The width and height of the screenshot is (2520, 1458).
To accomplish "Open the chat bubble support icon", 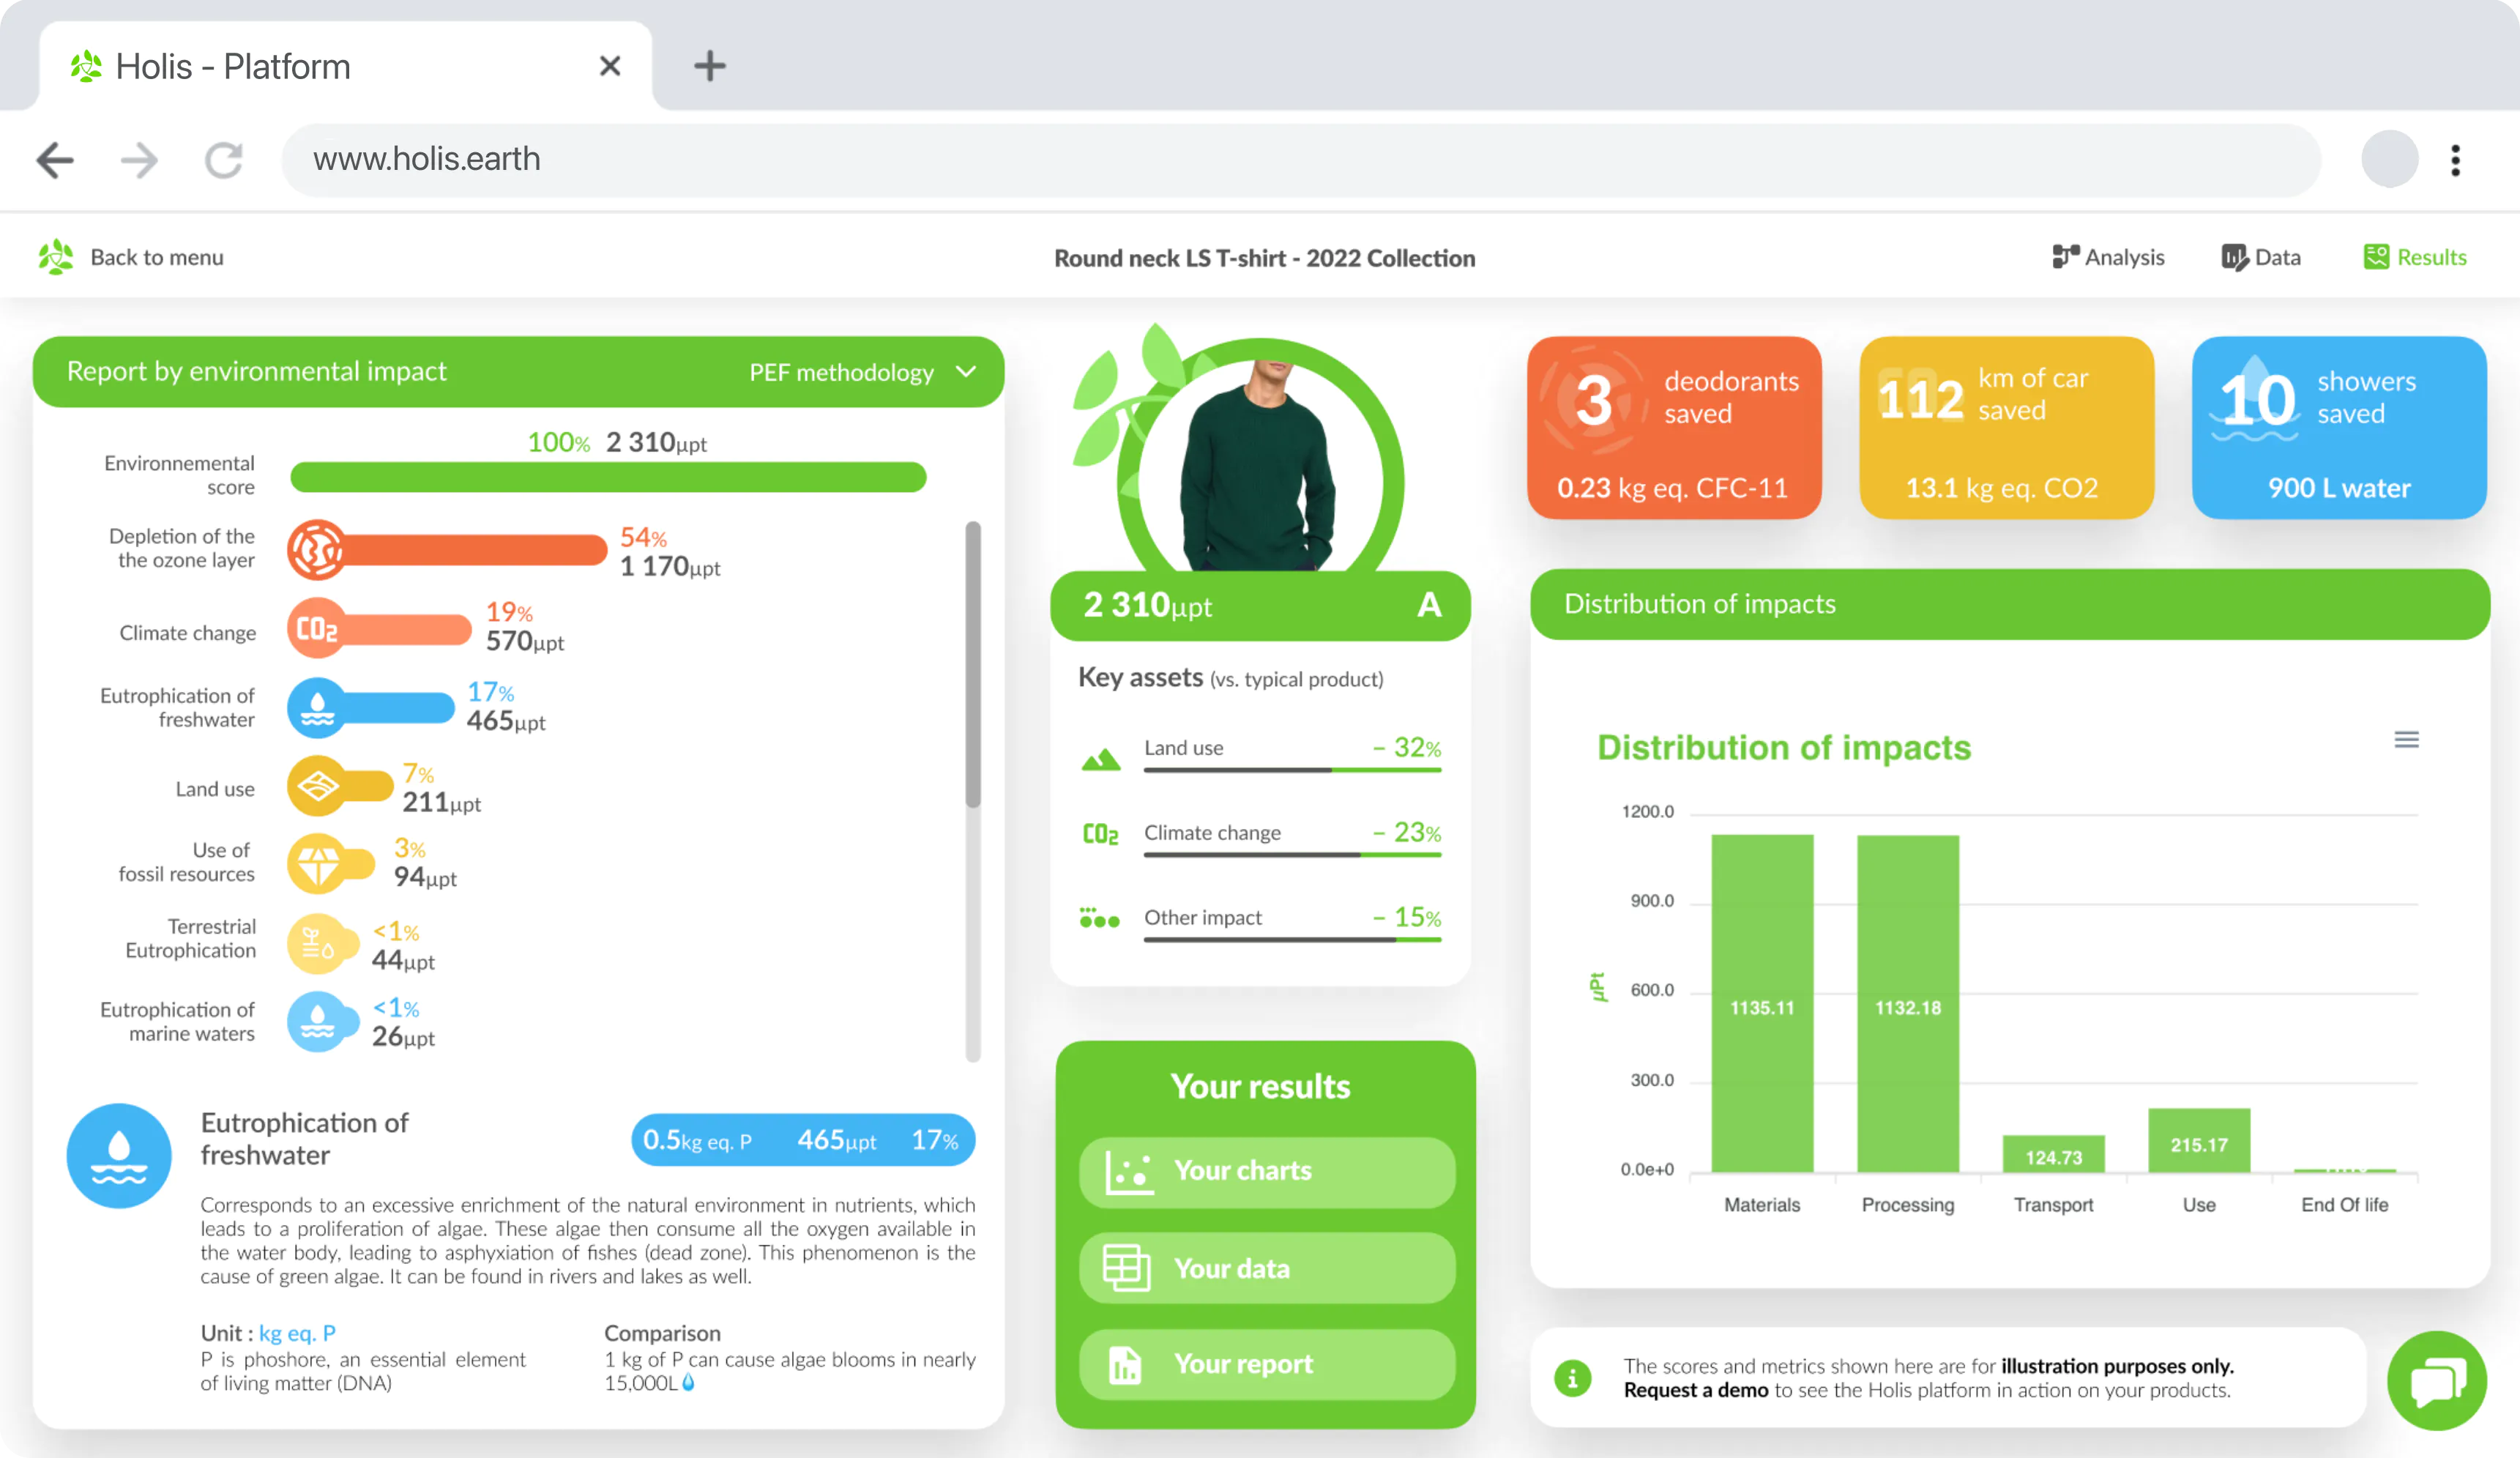I will (2436, 1381).
